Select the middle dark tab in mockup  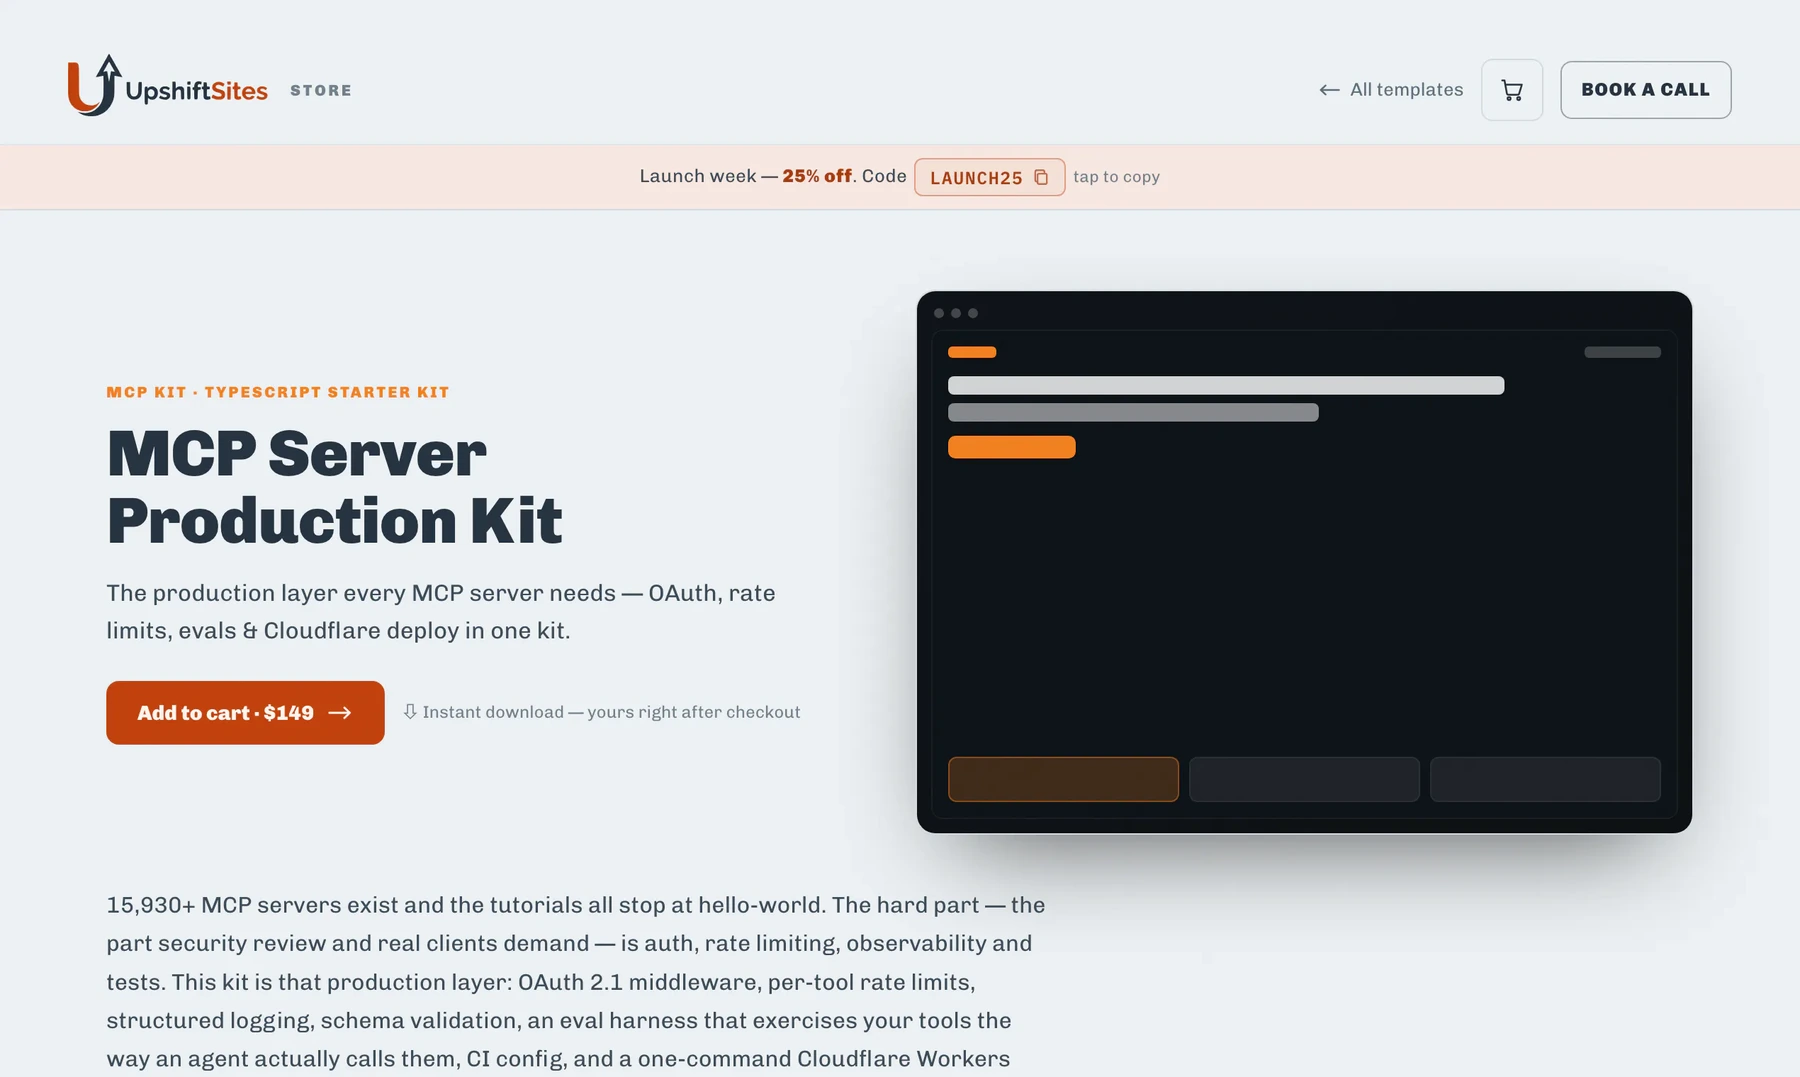click(x=1304, y=779)
